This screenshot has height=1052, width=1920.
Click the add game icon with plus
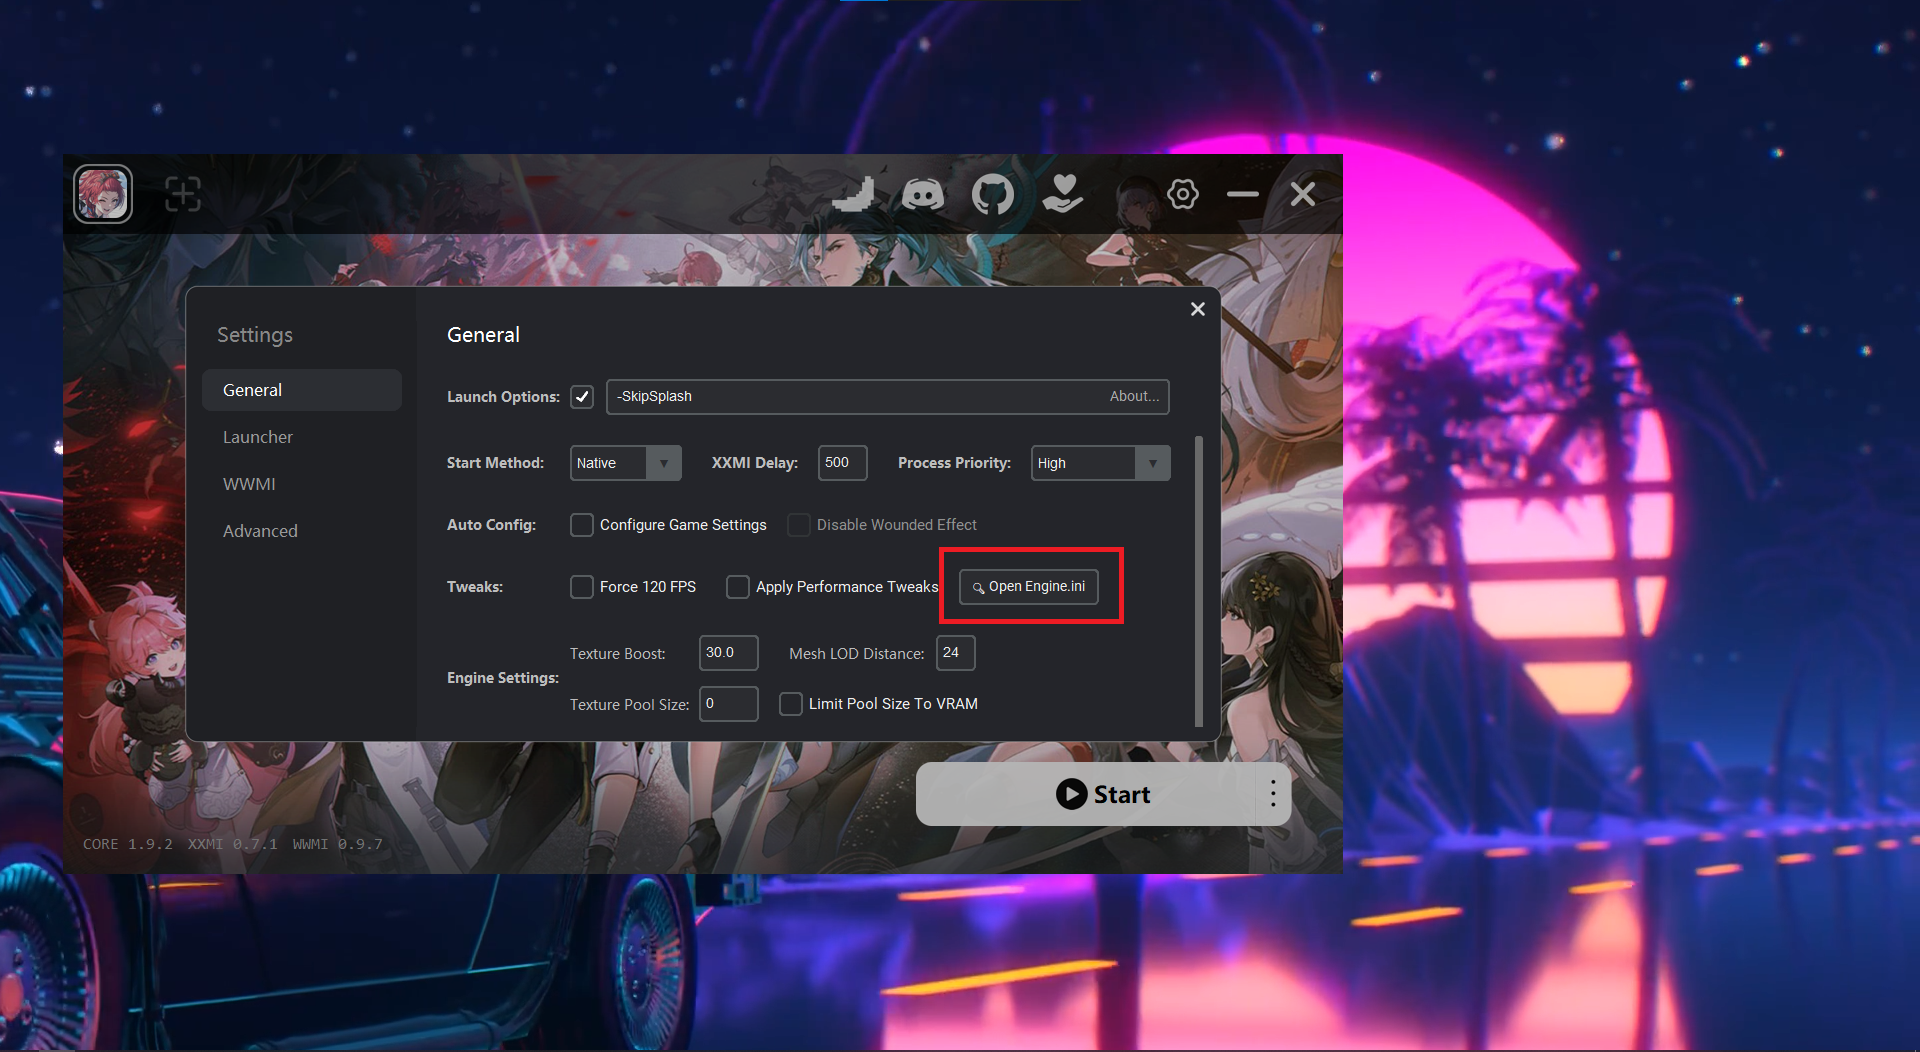183,194
